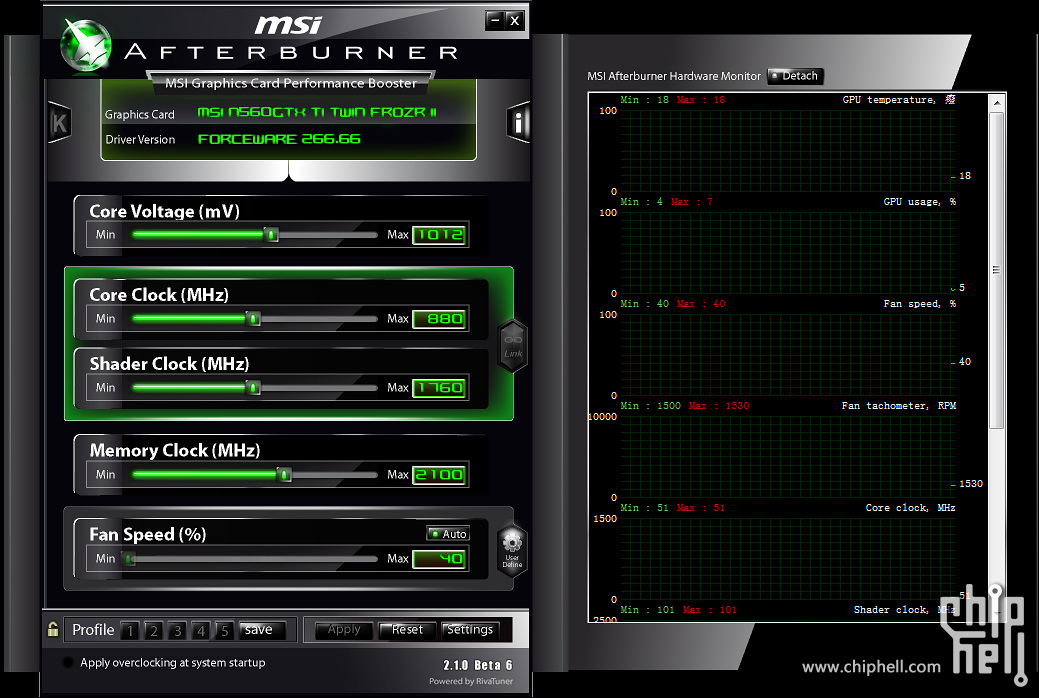Select profile slot 3
This screenshot has height=698, width=1039.
point(177,630)
